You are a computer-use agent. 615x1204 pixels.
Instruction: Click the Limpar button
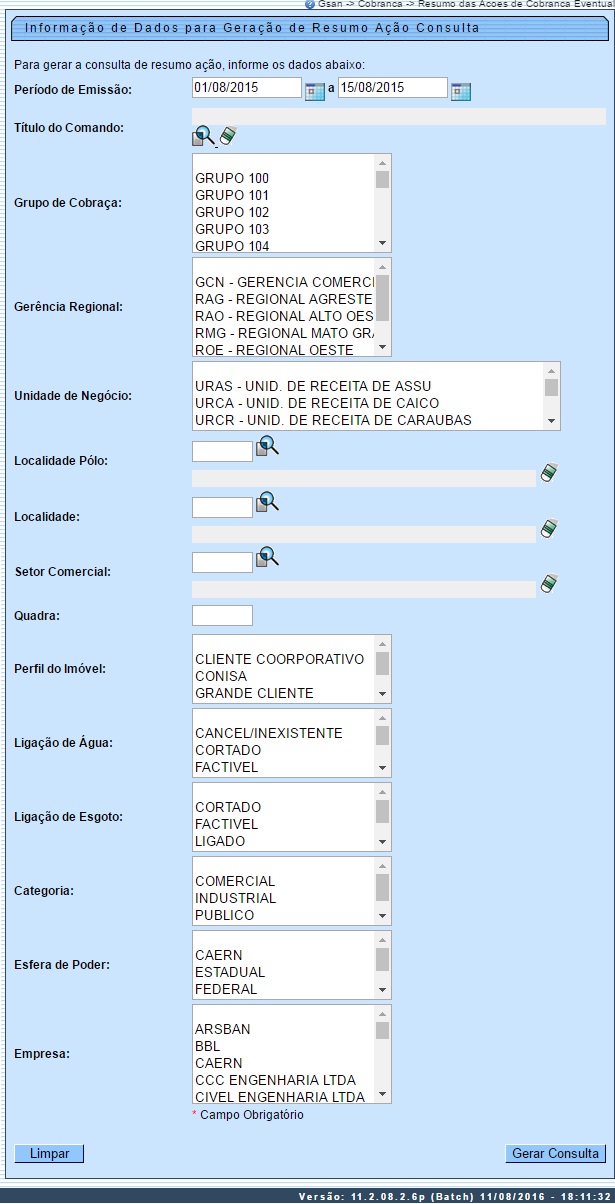(x=49, y=1153)
